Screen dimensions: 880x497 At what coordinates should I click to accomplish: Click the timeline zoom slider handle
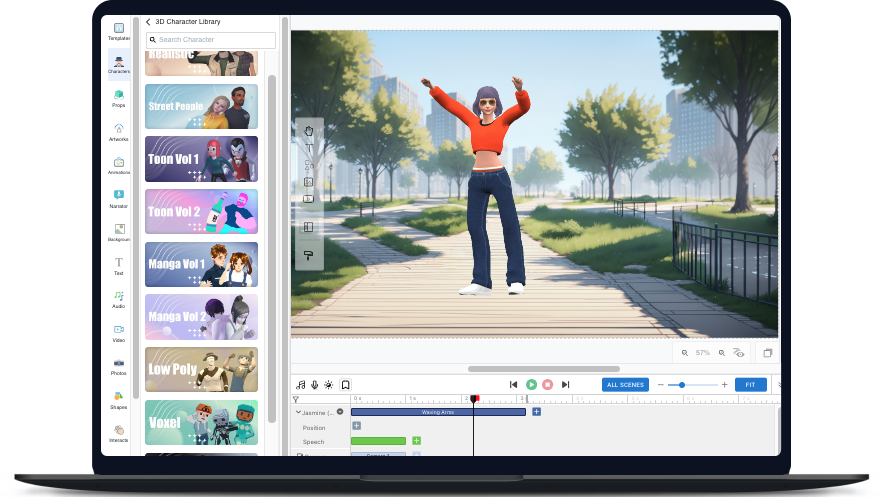(682, 385)
